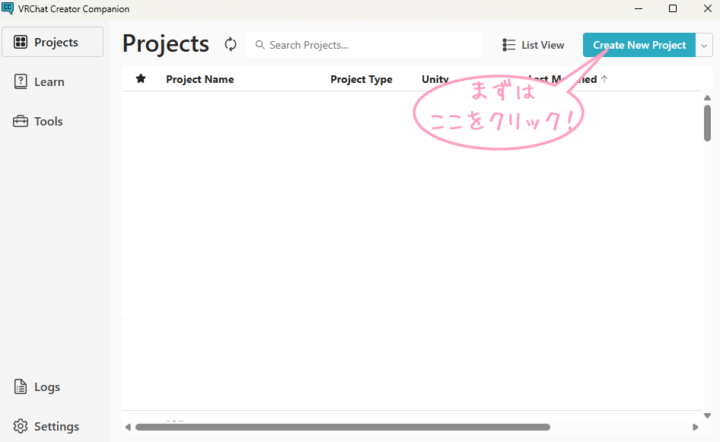Maximize the Creator Companion window
Viewport: 720px width, 442px height.
(673, 8)
